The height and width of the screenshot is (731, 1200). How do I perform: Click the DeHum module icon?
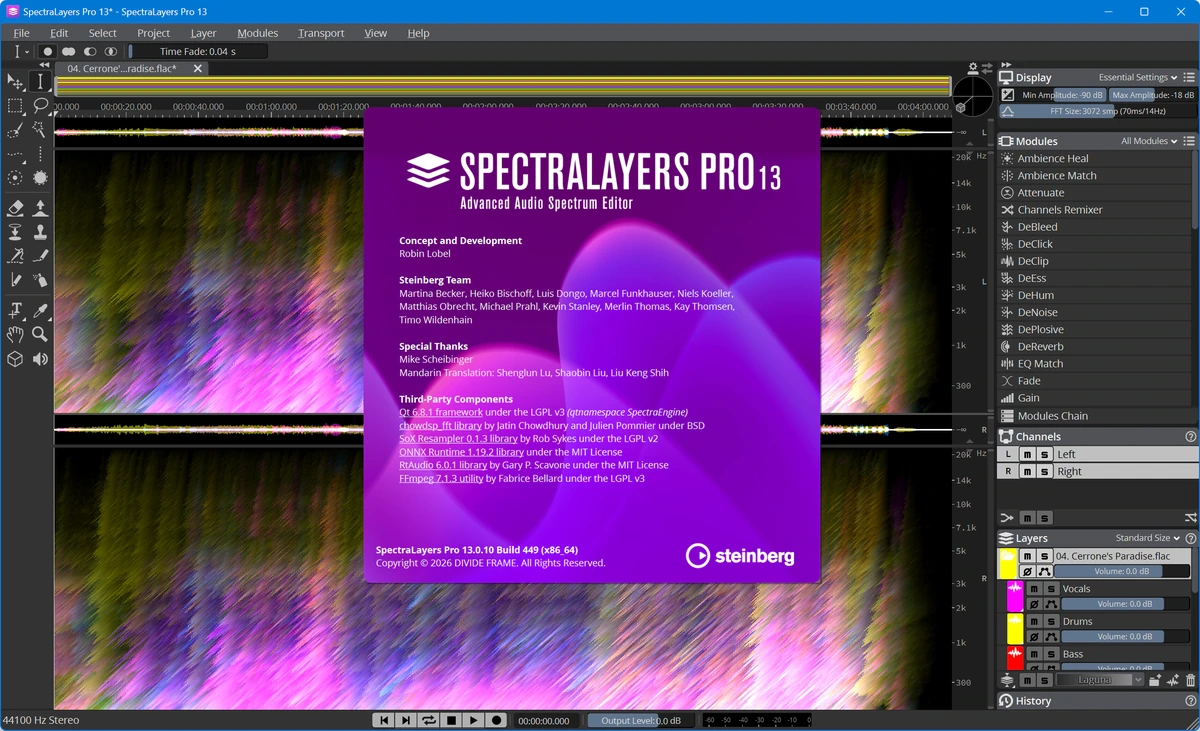coord(1007,295)
